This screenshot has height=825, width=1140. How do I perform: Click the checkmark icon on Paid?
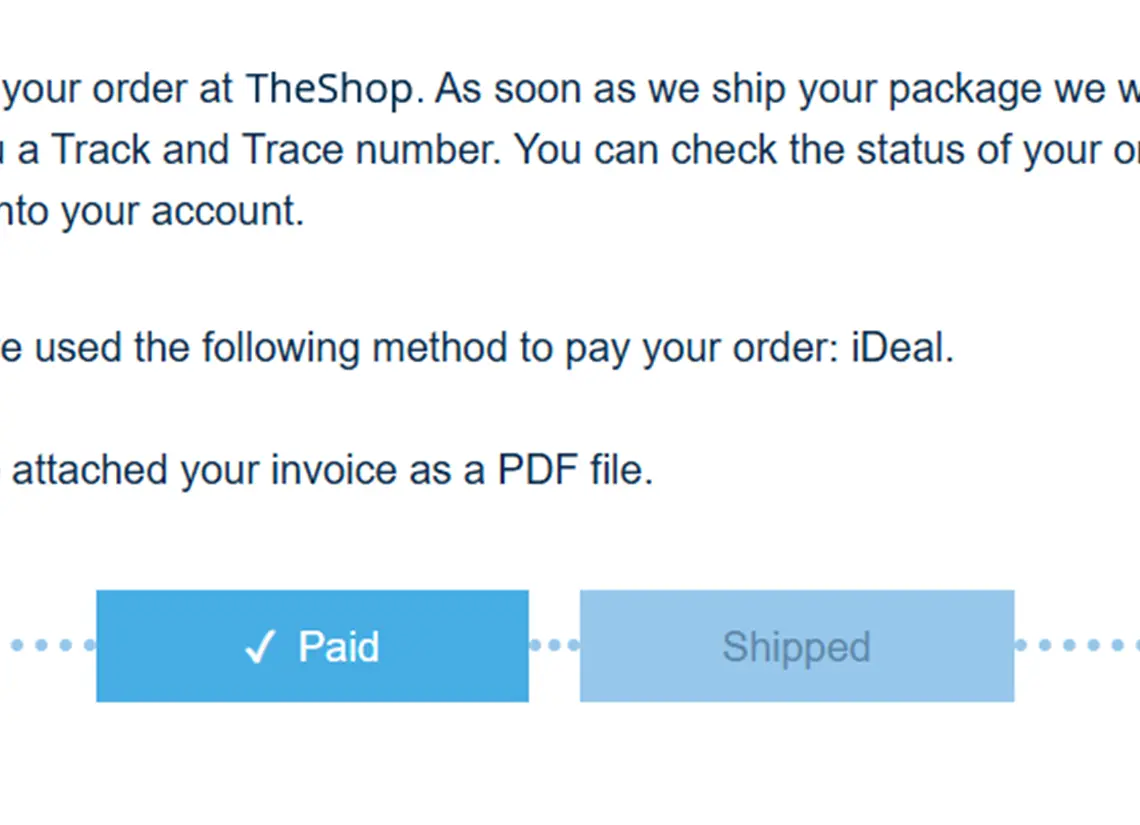[x=259, y=648]
